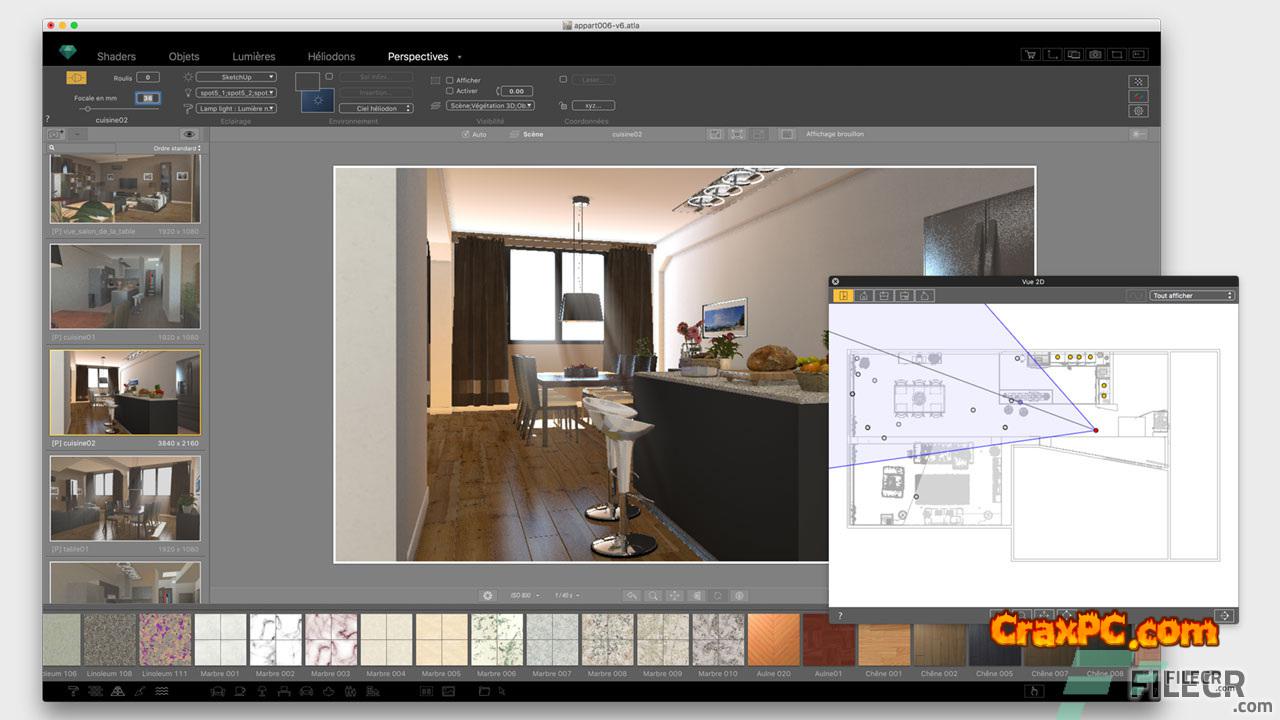This screenshot has width=1280, height=720.
Task: Click the zoom magnifier icon below viewport
Action: (653, 595)
